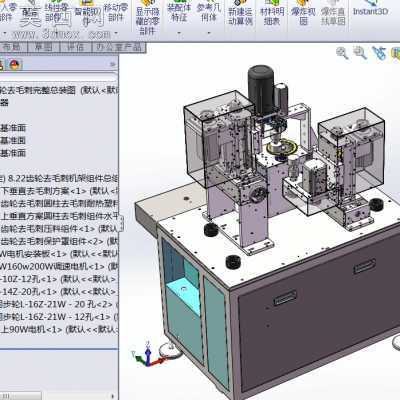Screen dimensions: 400x400
Task: Open Reference Geometry (参考几何体) tool
Action: 209,12
